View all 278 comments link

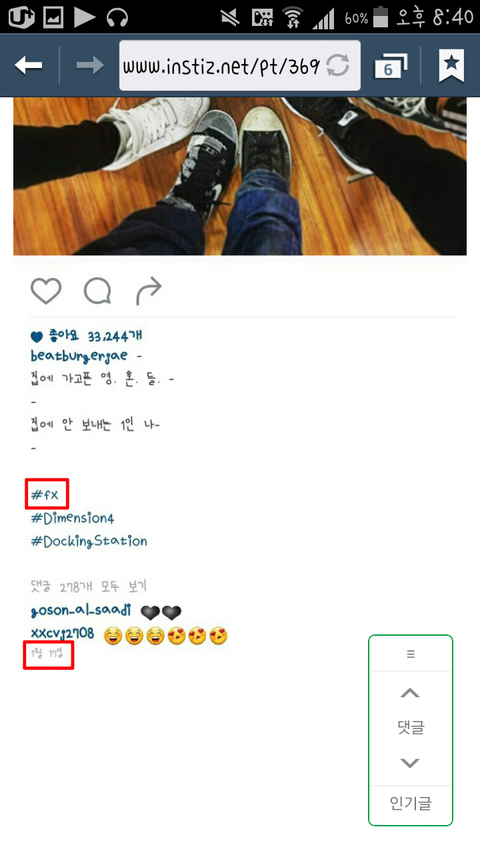click(x=88, y=587)
